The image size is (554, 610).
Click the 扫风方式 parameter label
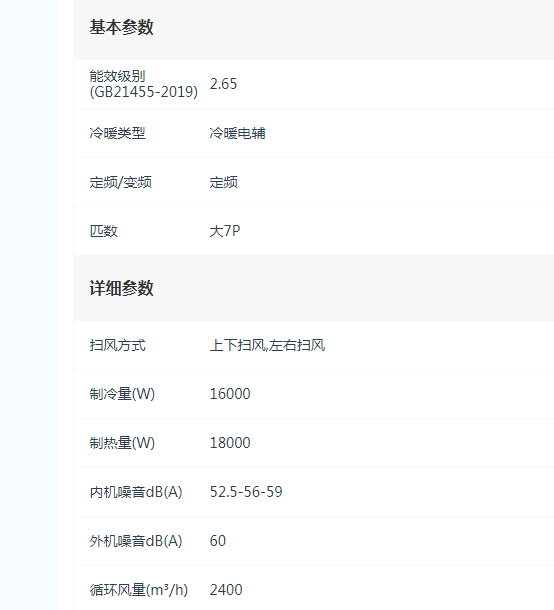(117, 345)
